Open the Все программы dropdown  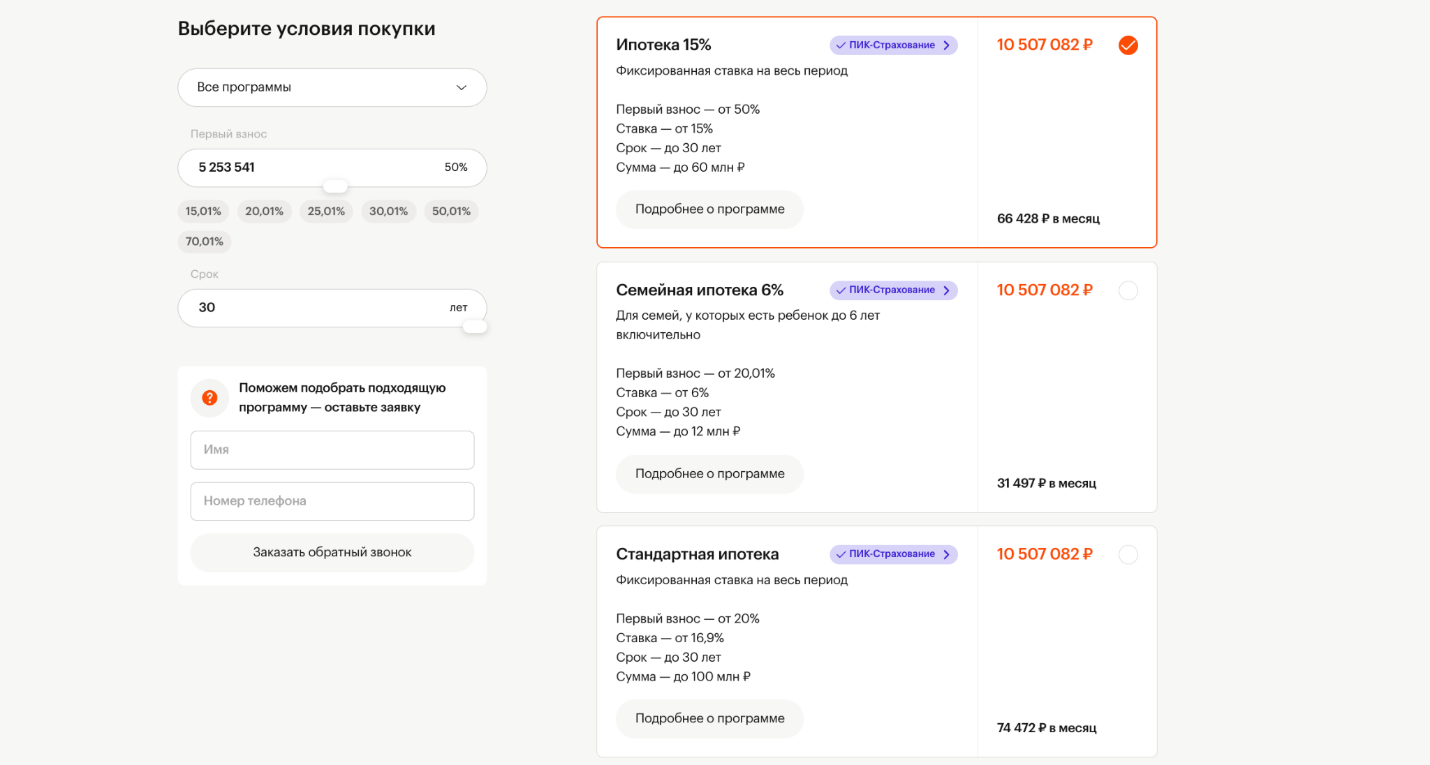pyautogui.click(x=332, y=87)
